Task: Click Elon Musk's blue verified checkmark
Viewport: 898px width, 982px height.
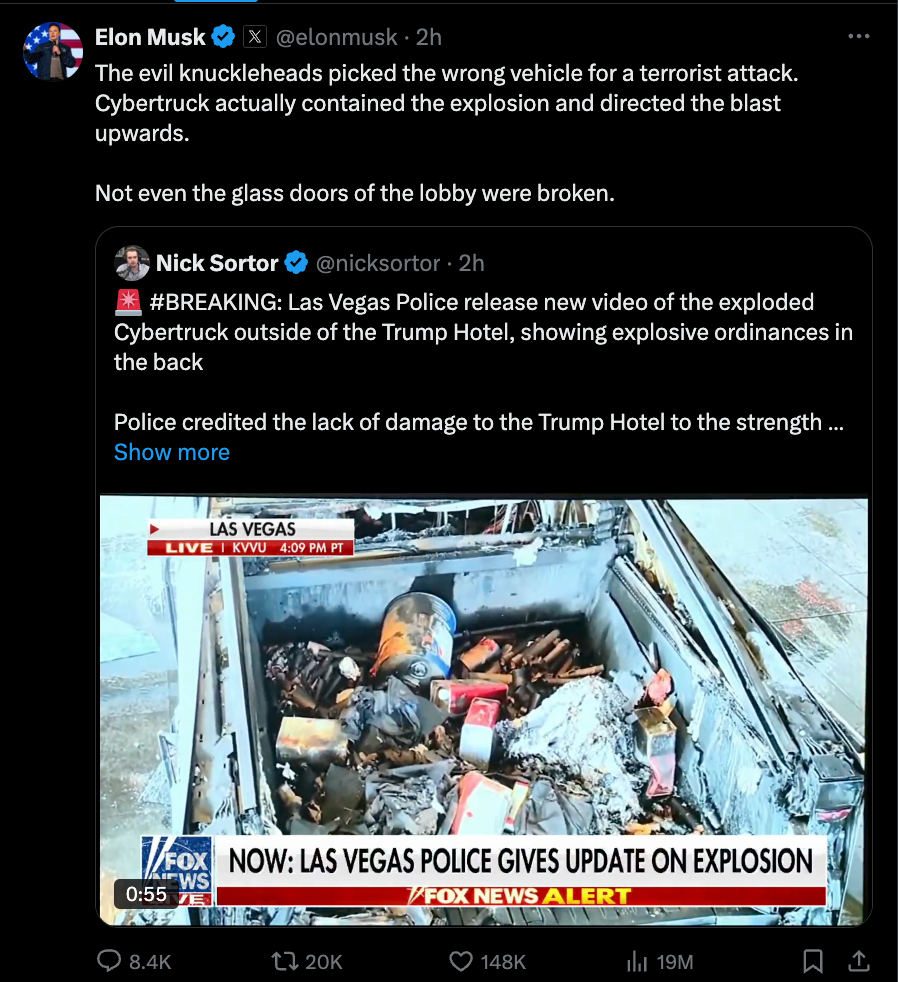Action: [x=224, y=37]
